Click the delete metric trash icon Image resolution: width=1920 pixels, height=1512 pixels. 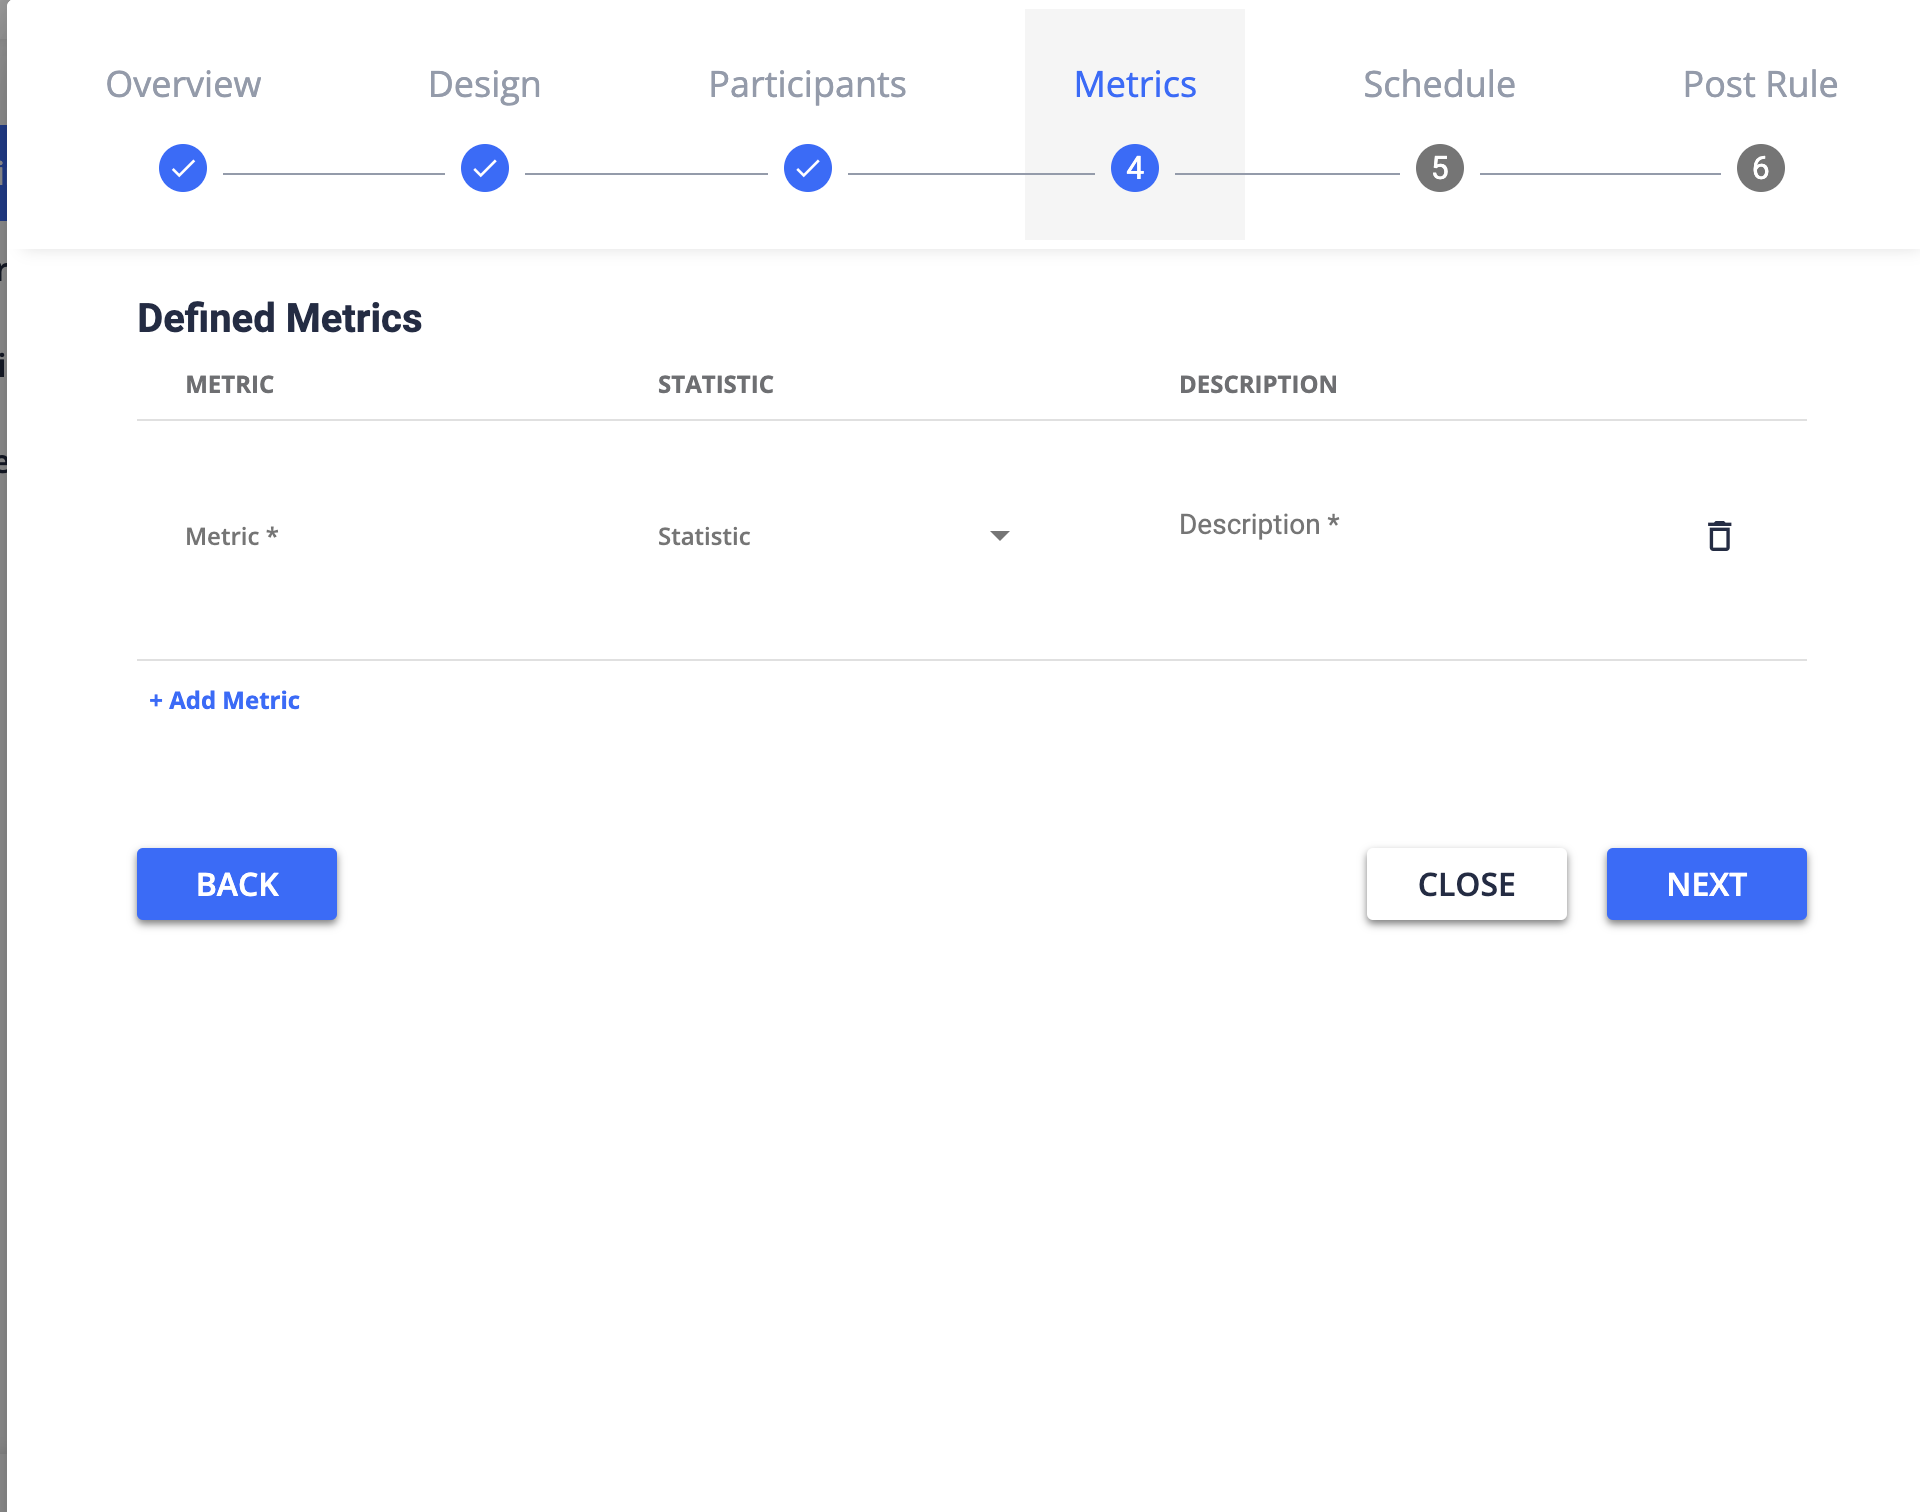pyautogui.click(x=1719, y=536)
